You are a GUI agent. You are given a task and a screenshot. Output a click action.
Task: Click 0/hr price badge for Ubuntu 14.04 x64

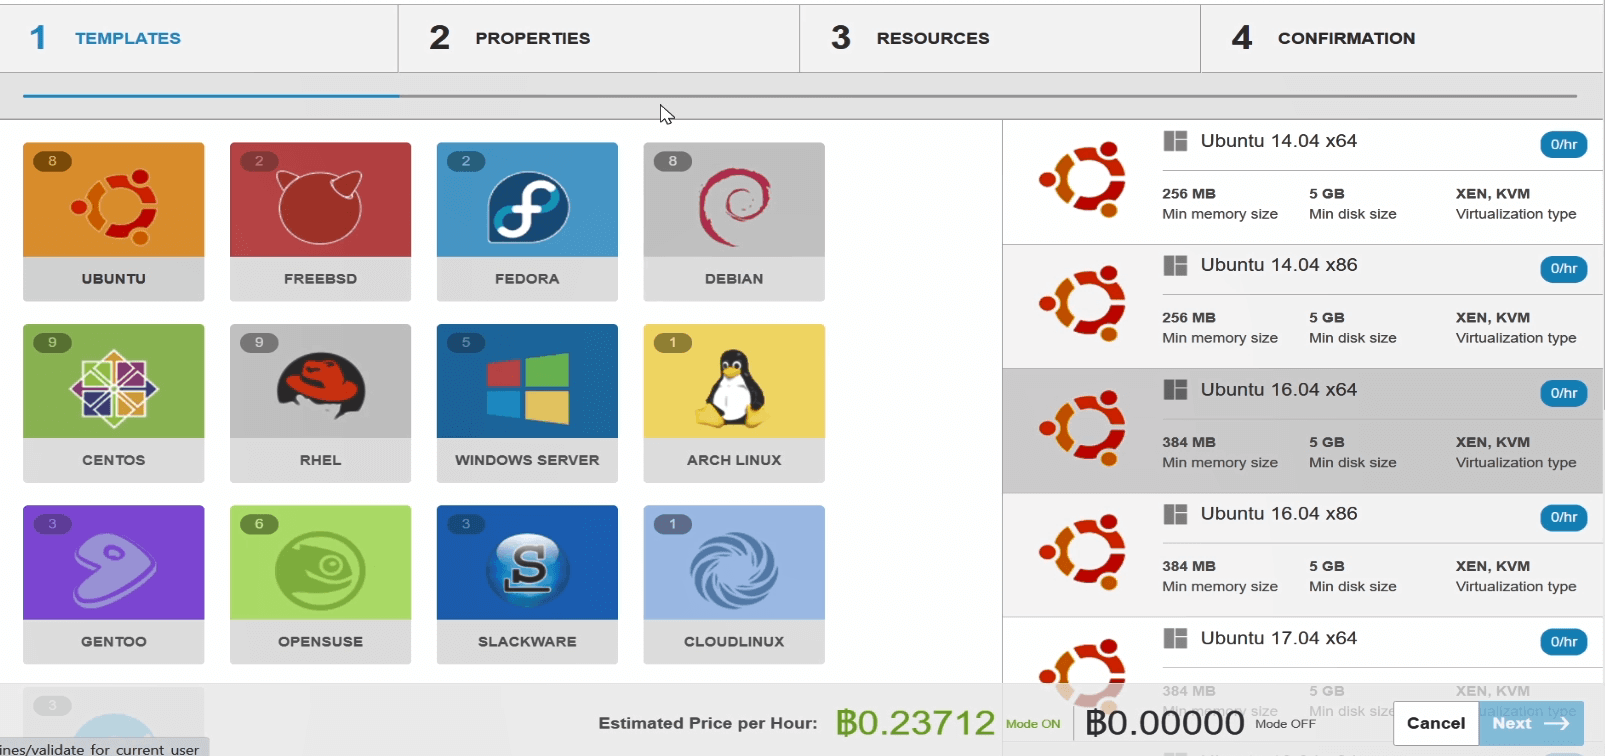pyautogui.click(x=1563, y=145)
